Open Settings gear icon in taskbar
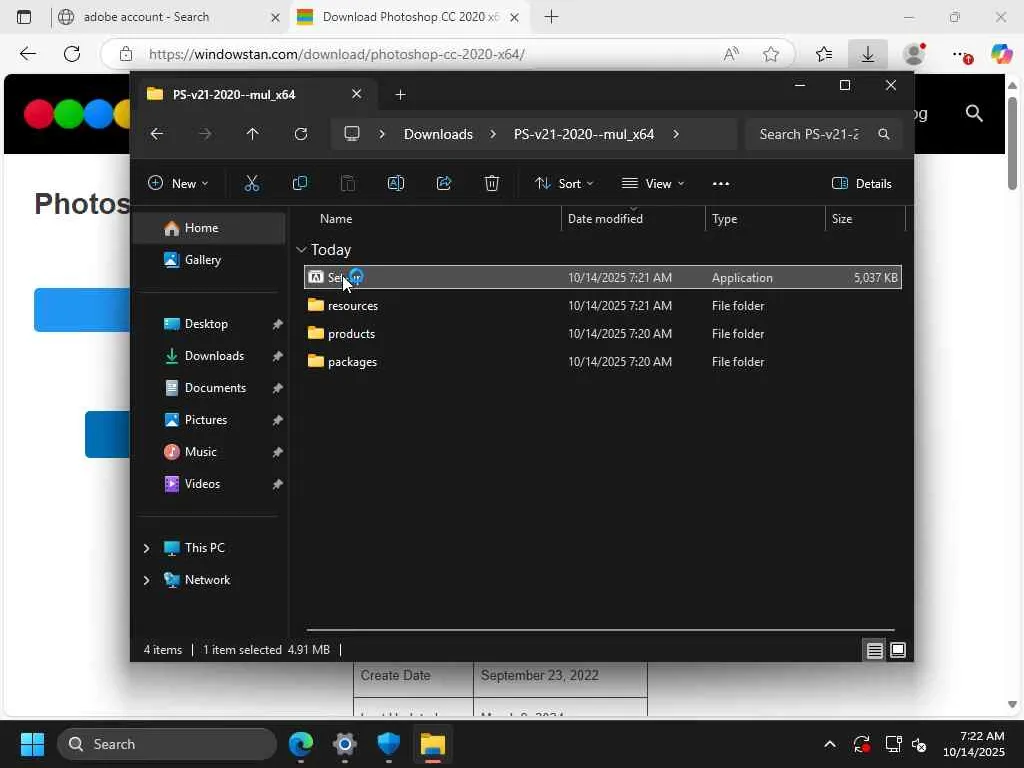The height and width of the screenshot is (768, 1024). 345,744
